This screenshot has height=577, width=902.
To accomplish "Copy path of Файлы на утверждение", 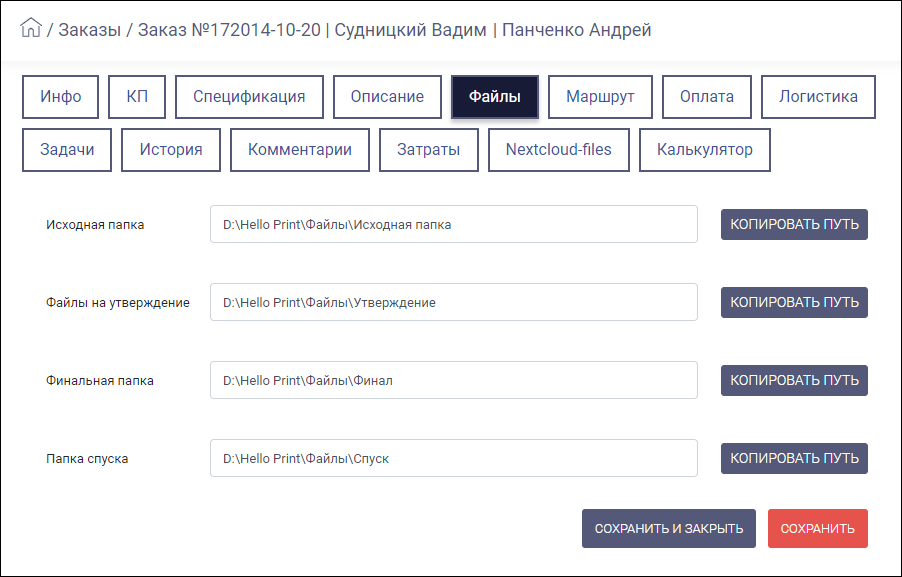I will (x=794, y=302).
